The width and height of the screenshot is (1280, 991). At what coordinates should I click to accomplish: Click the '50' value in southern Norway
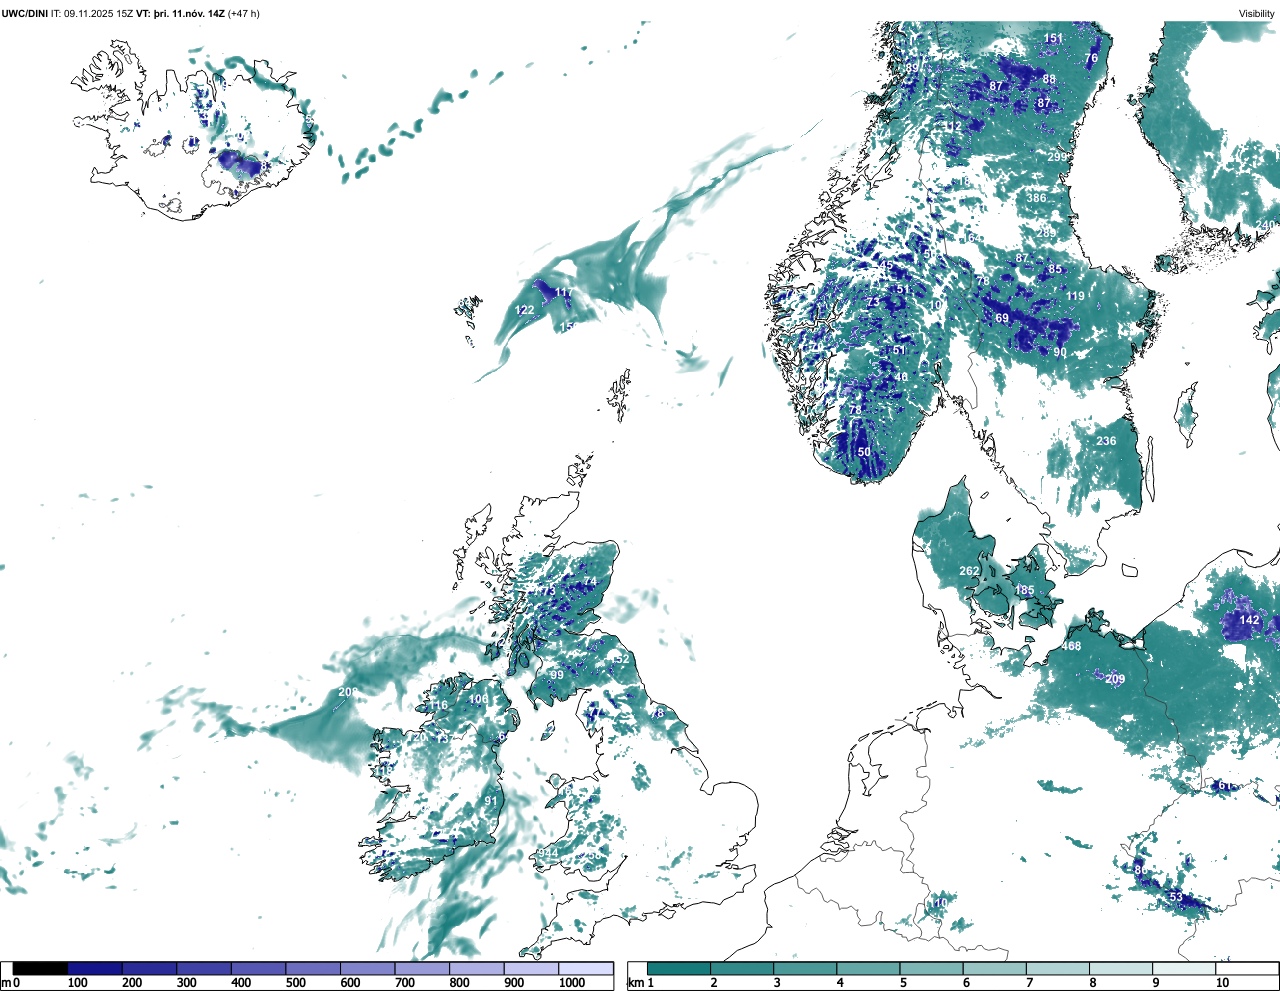click(864, 452)
